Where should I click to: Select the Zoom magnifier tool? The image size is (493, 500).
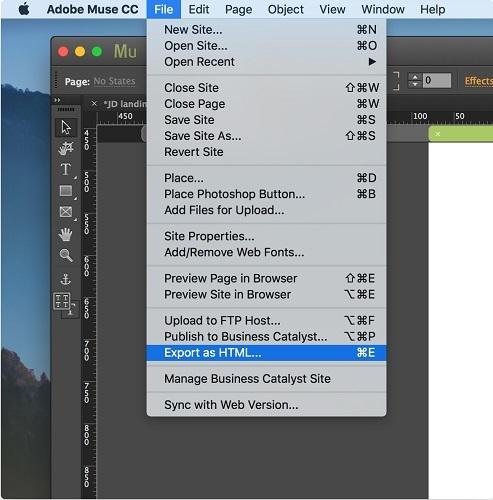click(x=66, y=255)
